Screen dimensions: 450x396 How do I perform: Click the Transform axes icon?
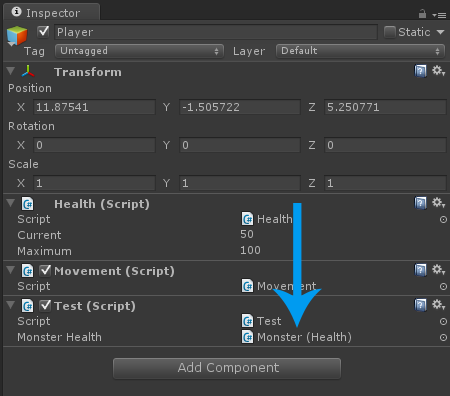pos(28,71)
